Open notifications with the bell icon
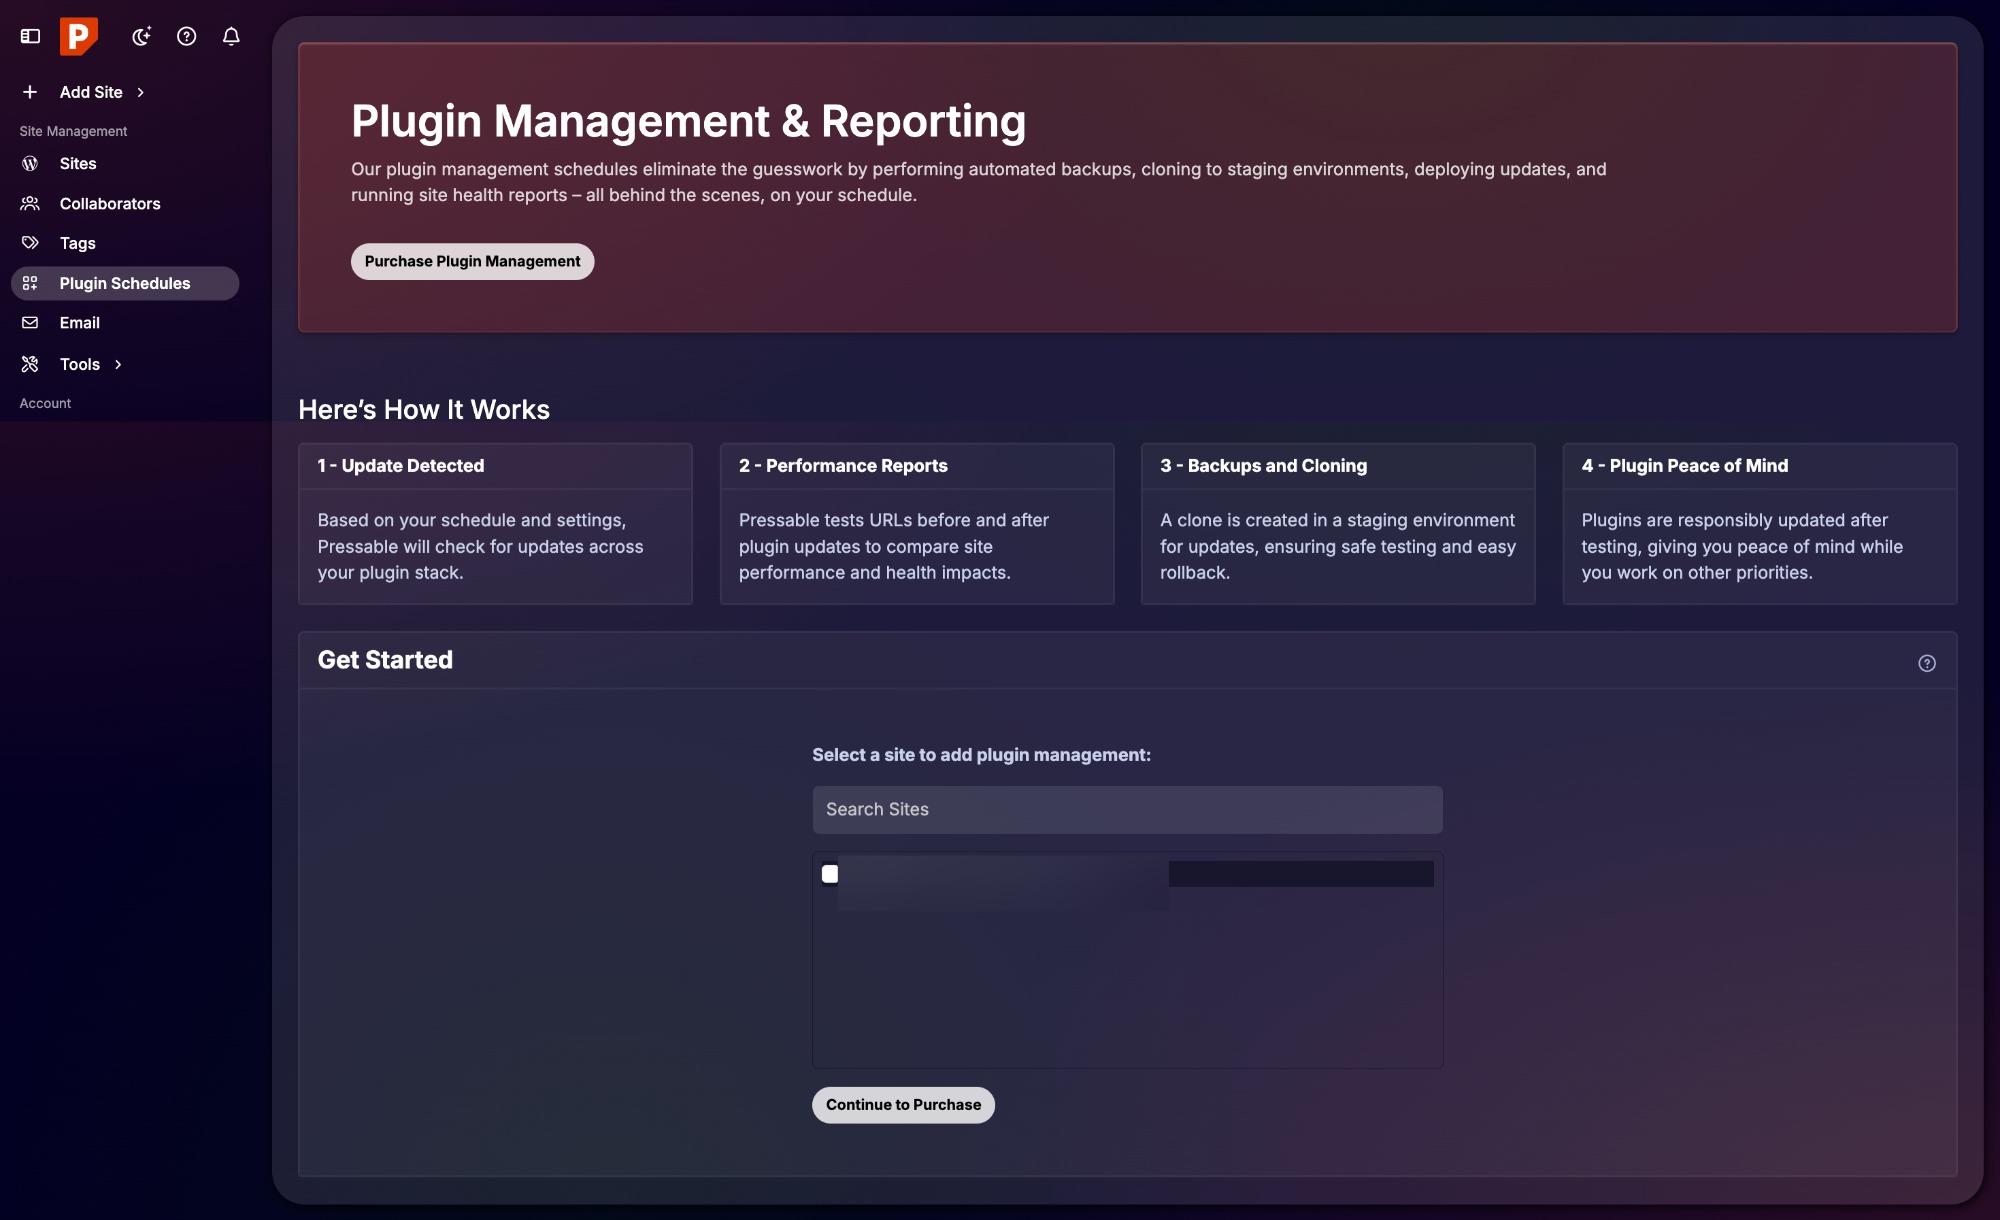 tap(231, 36)
